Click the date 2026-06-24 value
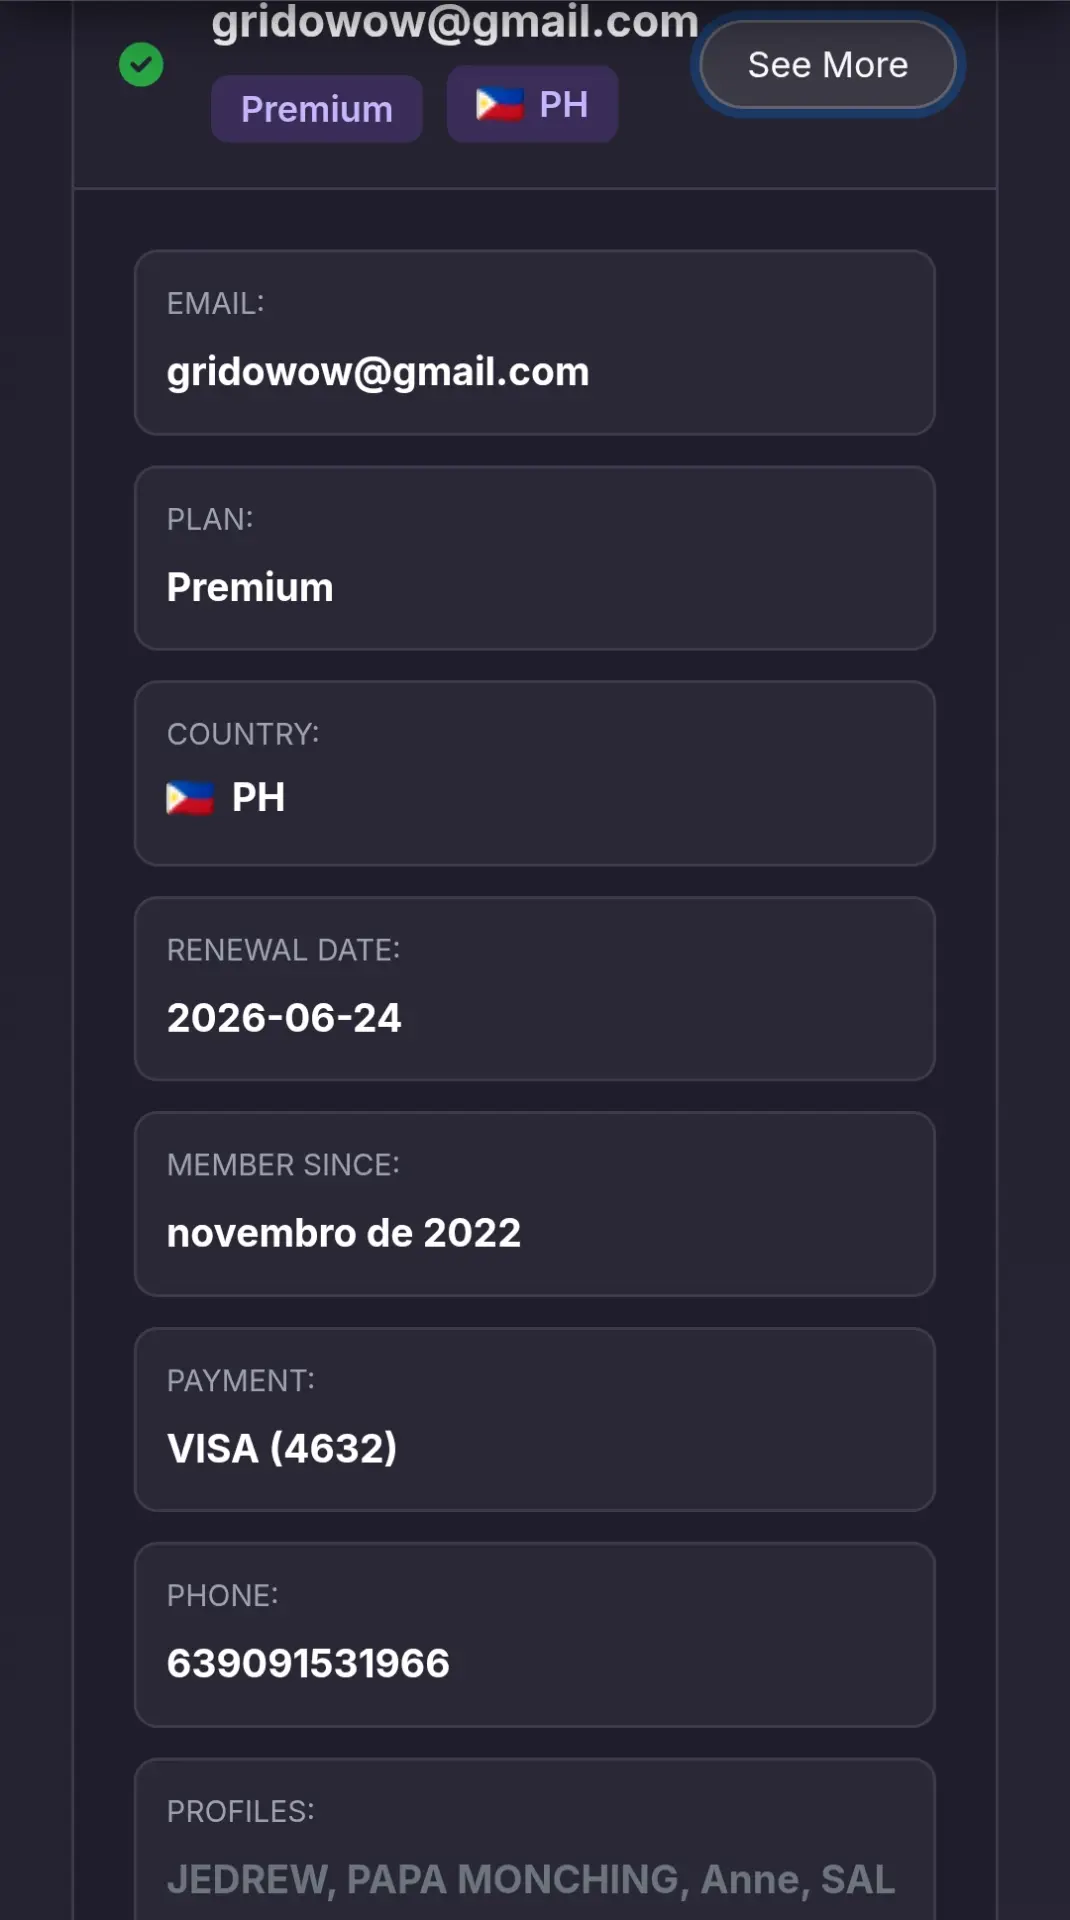Image resolution: width=1070 pixels, height=1920 pixels. click(x=284, y=1018)
